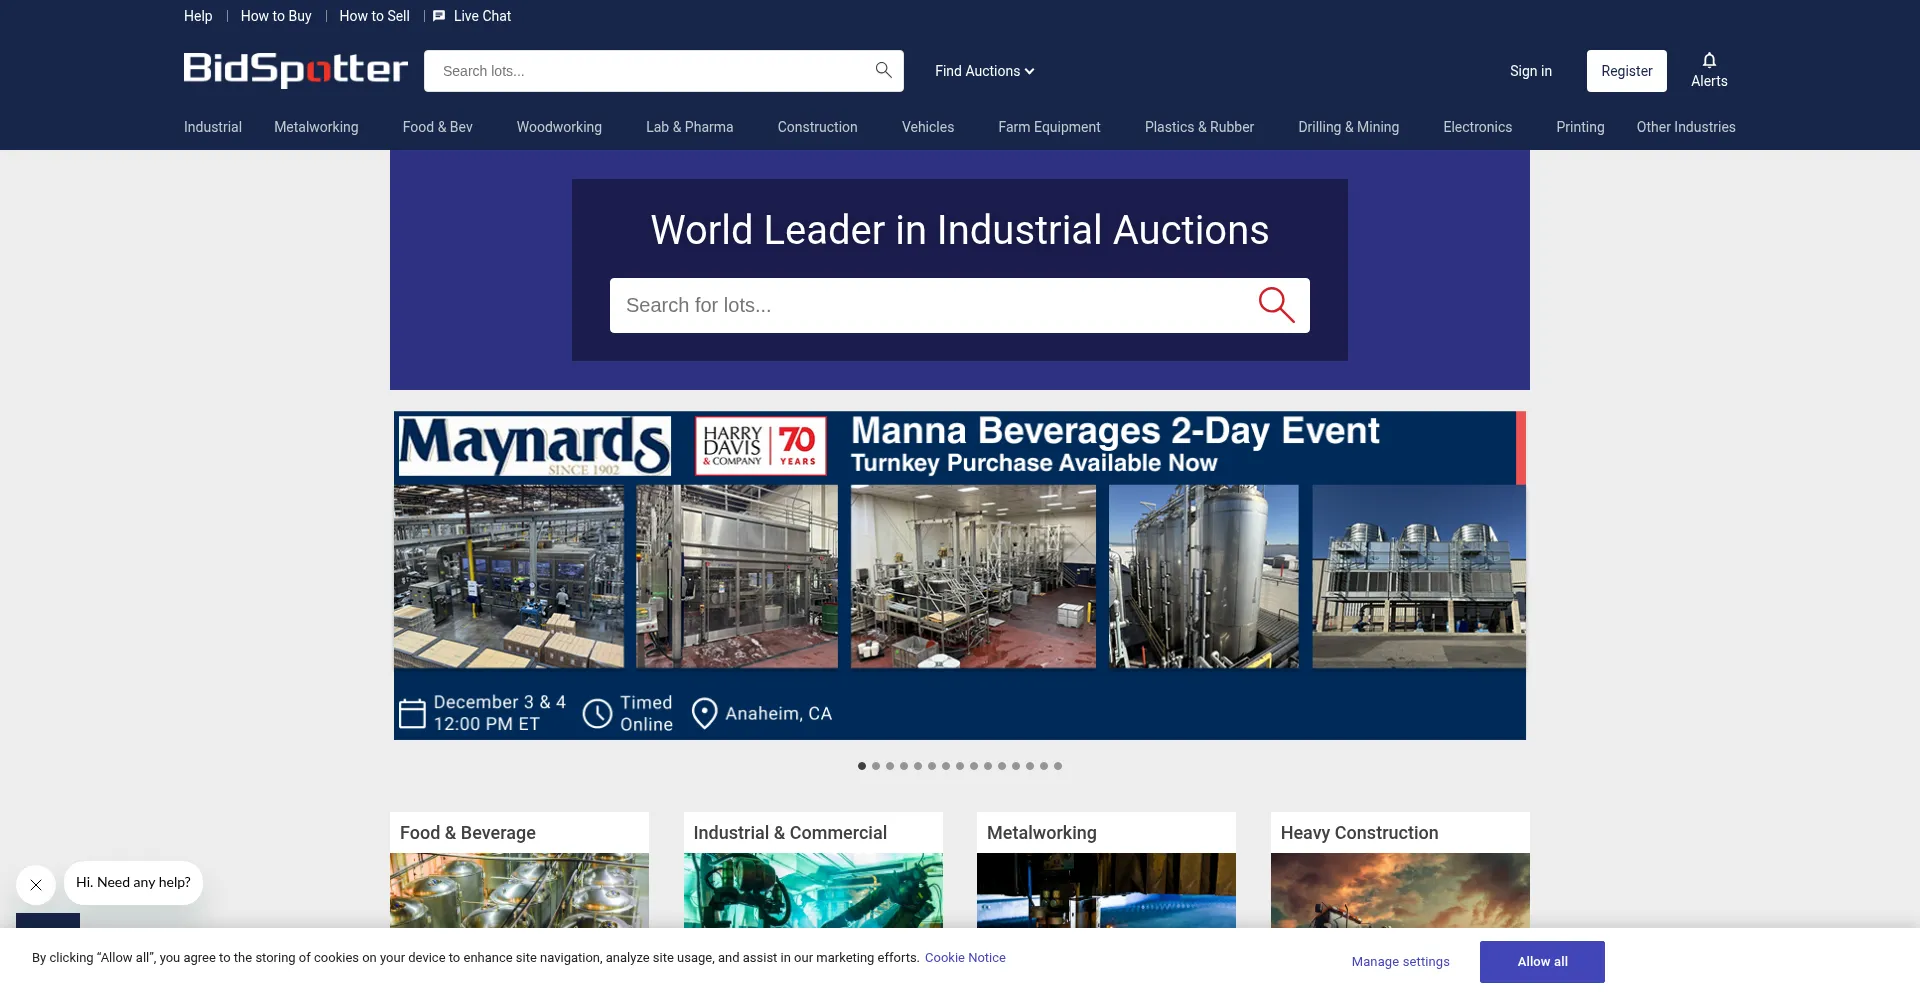Open the Alerts bell icon

pyautogui.click(x=1709, y=61)
